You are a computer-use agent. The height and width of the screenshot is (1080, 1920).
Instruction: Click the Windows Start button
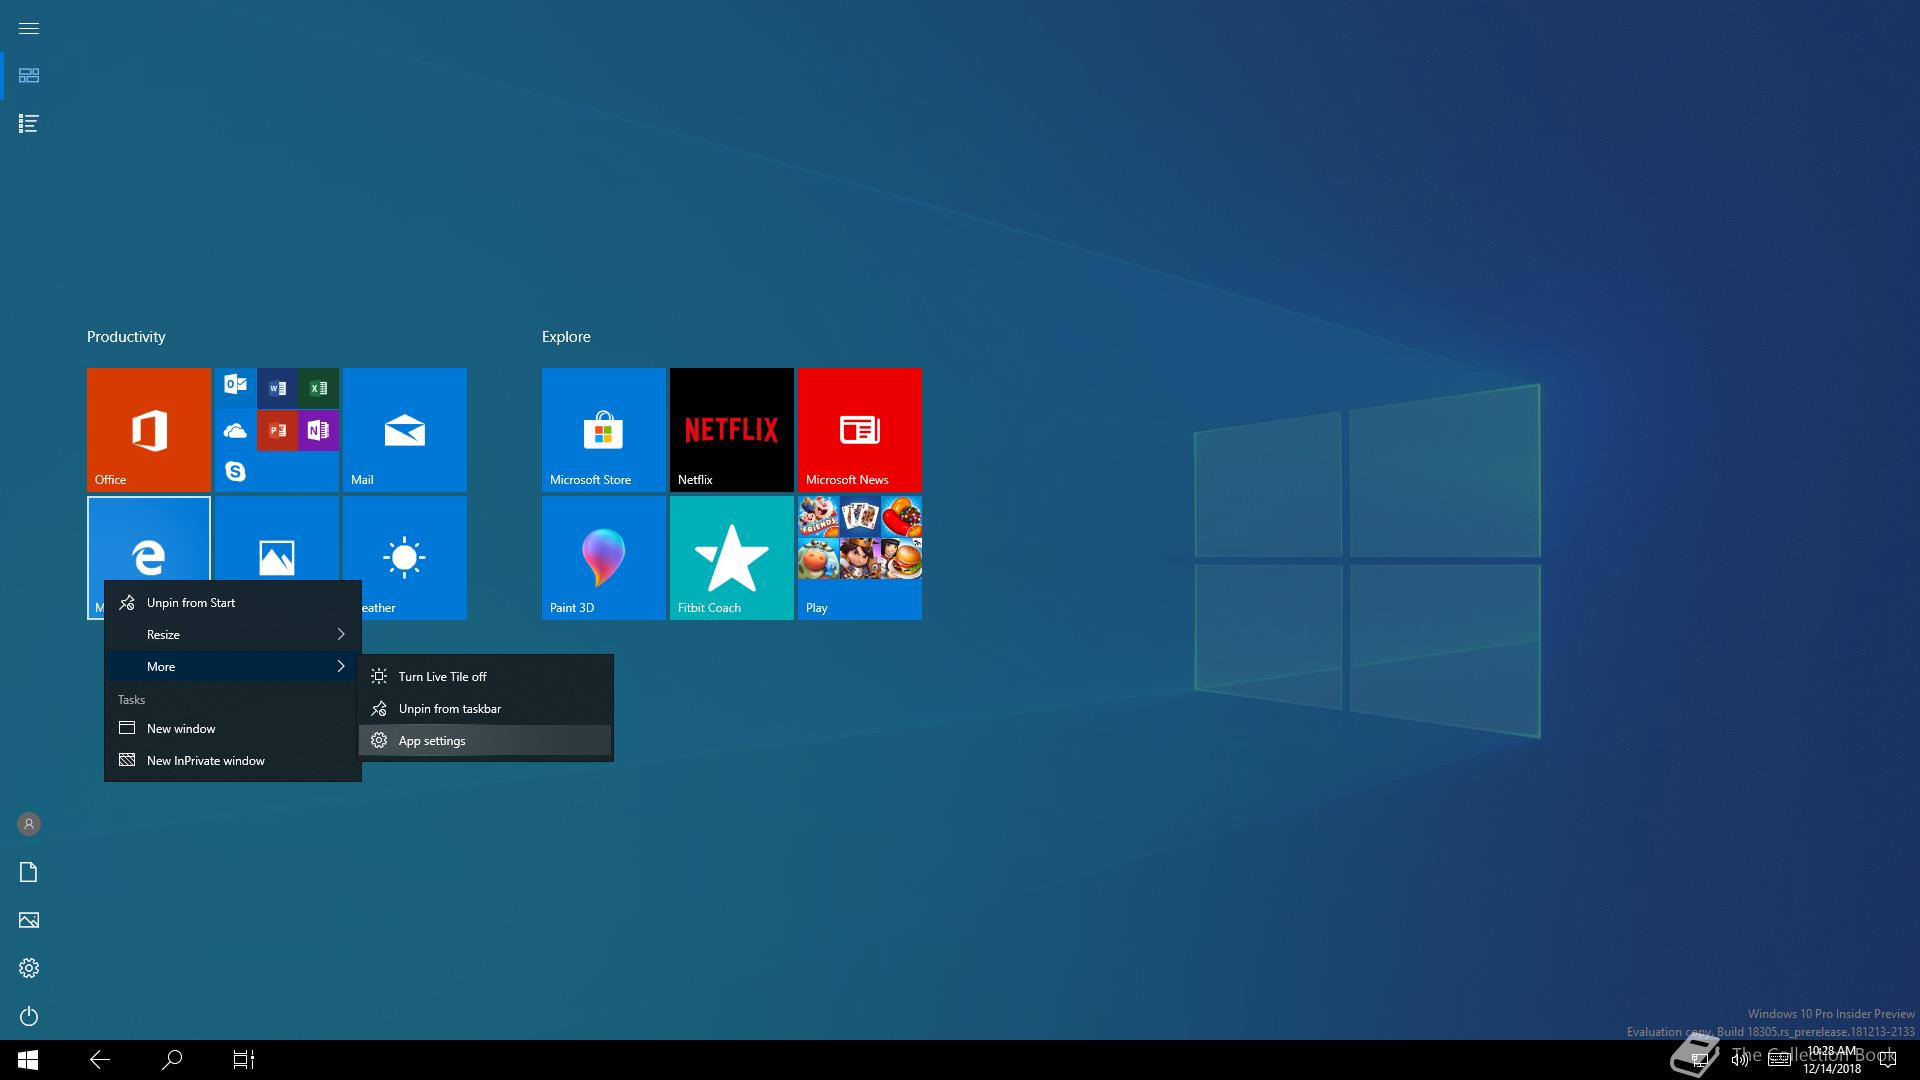pyautogui.click(x=28, y=1060)
